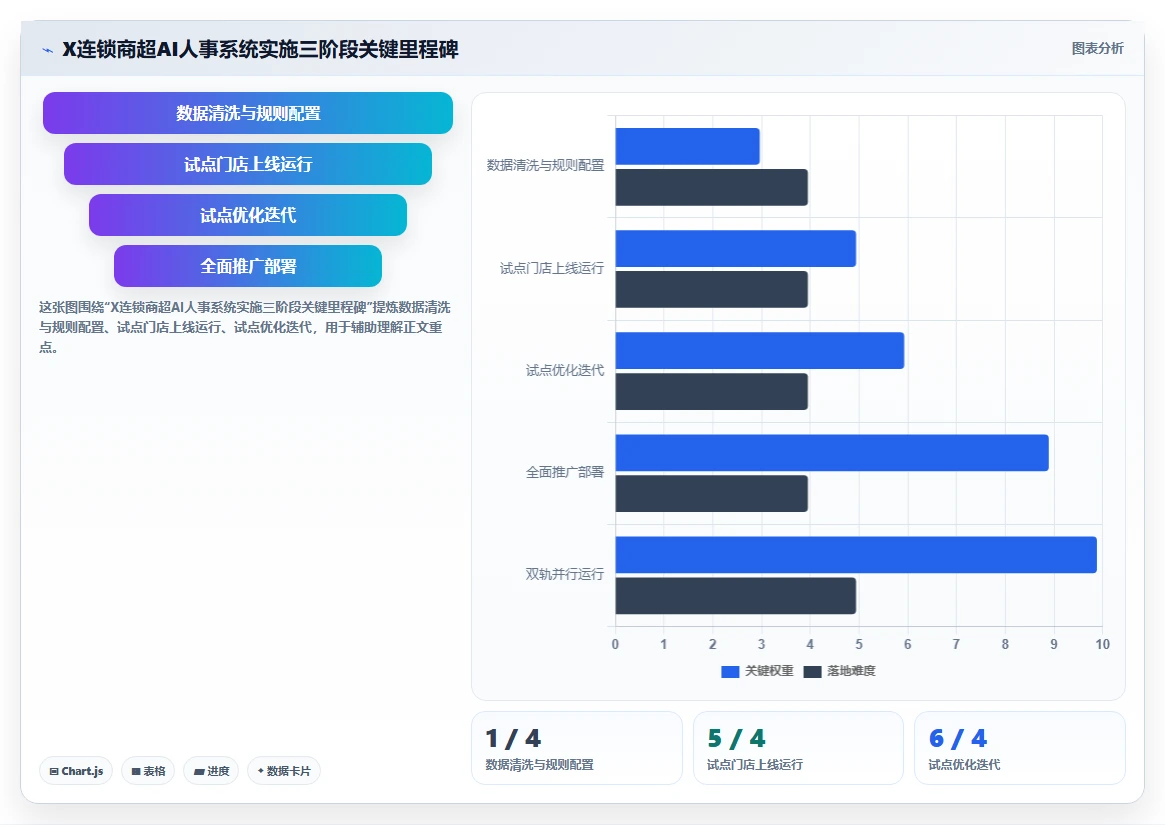Image resolution: width=1165 pixels, height=825 pixels.
Task: Click the 落地难度 legend label
Action: [x=851, y=671]
